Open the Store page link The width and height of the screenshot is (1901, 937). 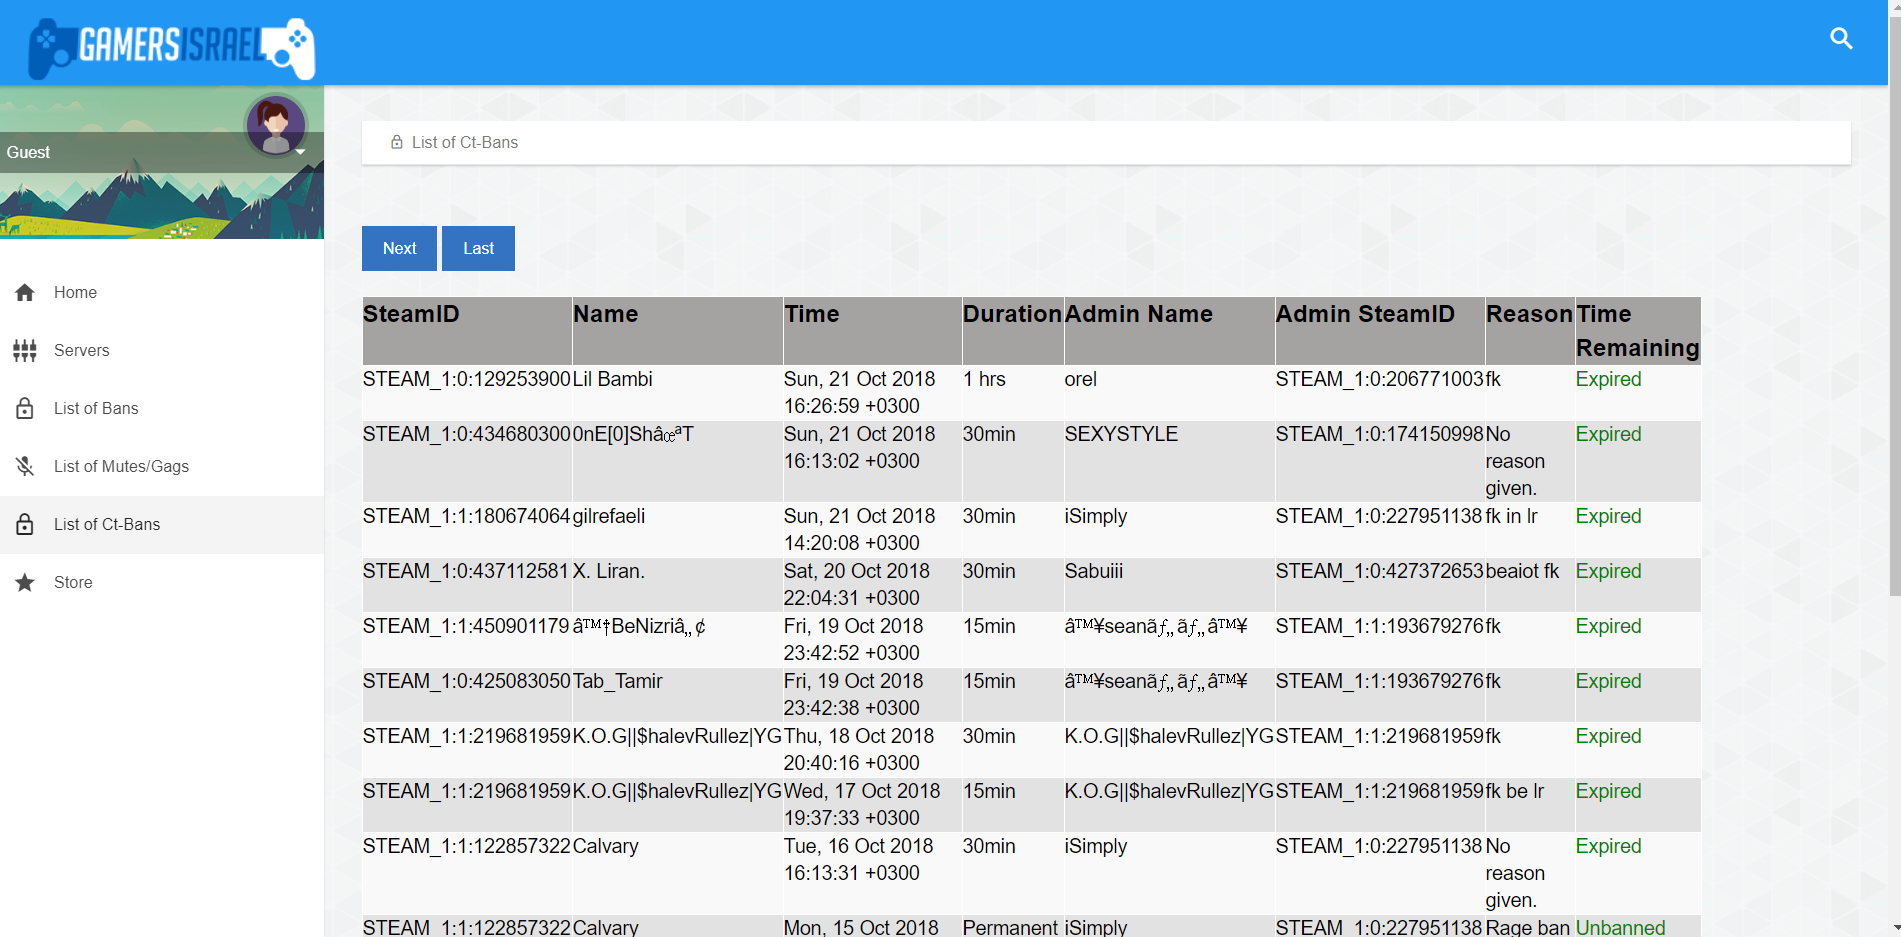(73, 583)
